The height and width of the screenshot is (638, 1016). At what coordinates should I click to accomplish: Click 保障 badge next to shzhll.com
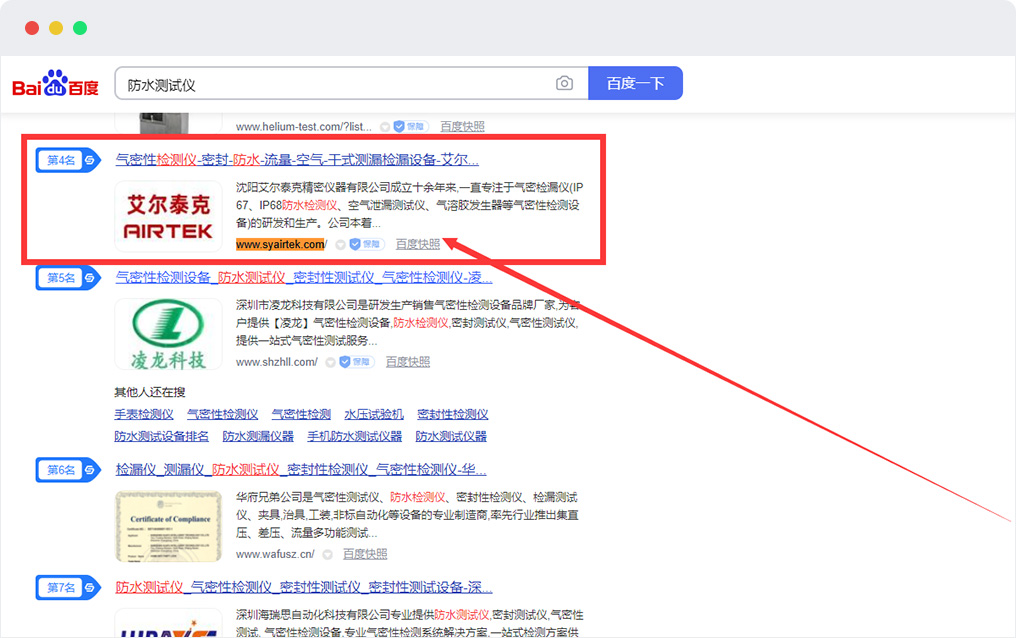(x=356, y=362)
